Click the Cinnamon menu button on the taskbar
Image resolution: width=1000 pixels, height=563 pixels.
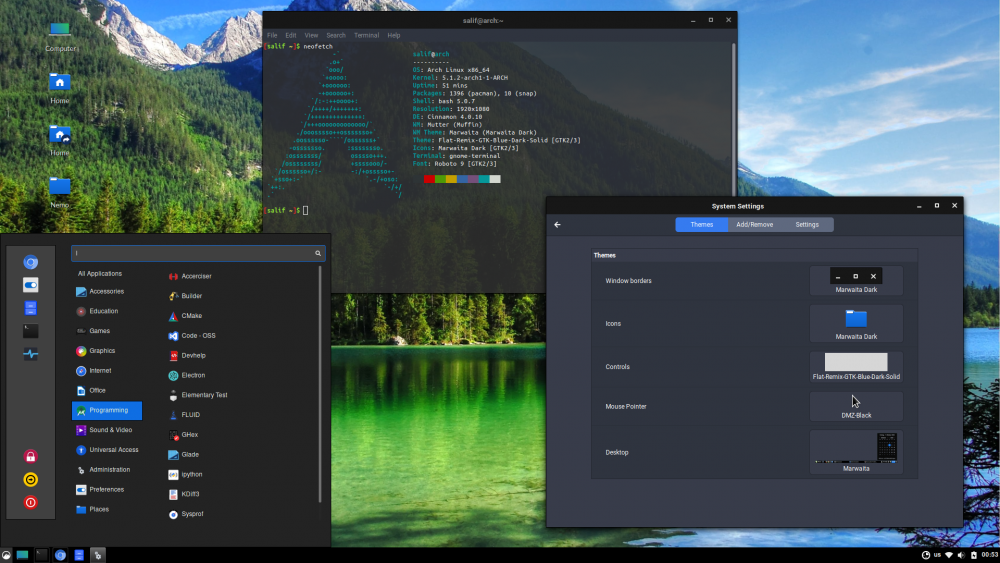coord(6,555)
